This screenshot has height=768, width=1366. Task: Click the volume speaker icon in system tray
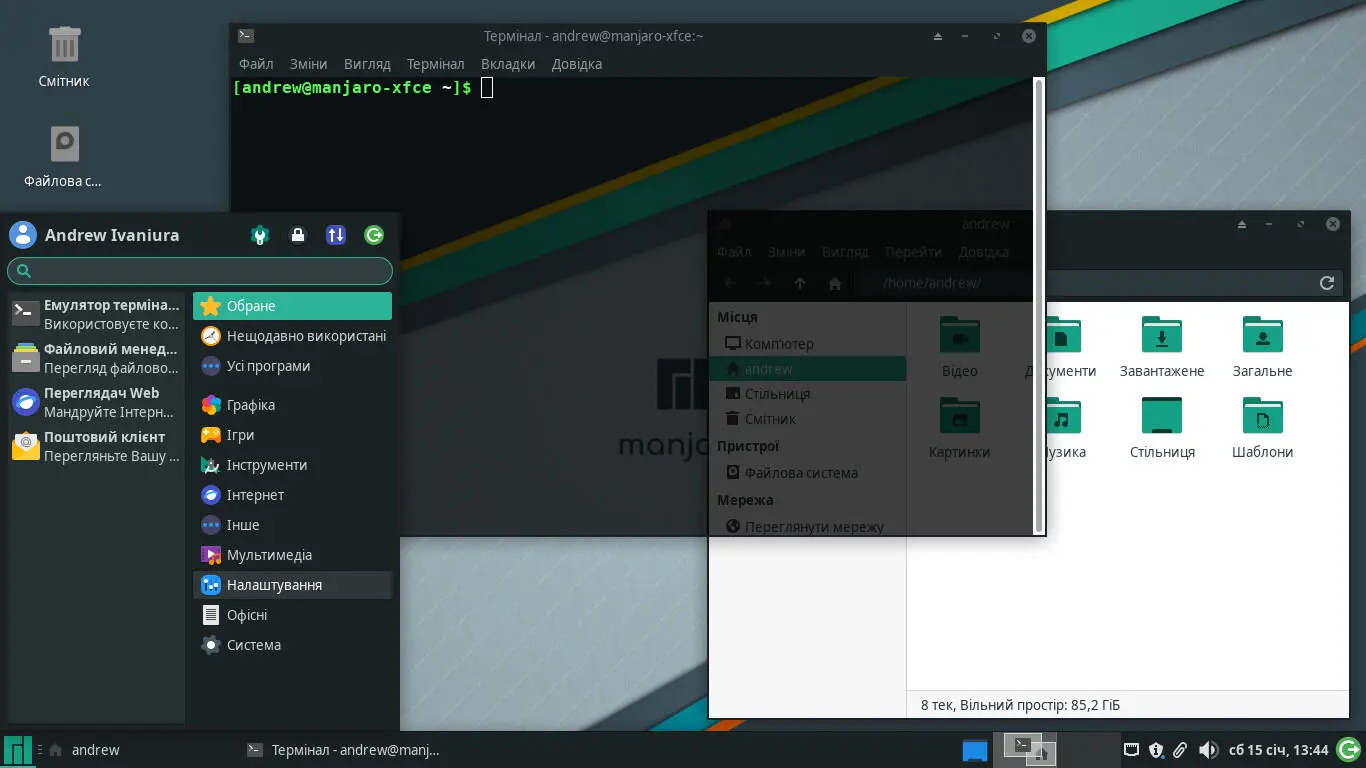pyautogui.click(x=1208, y=750)
